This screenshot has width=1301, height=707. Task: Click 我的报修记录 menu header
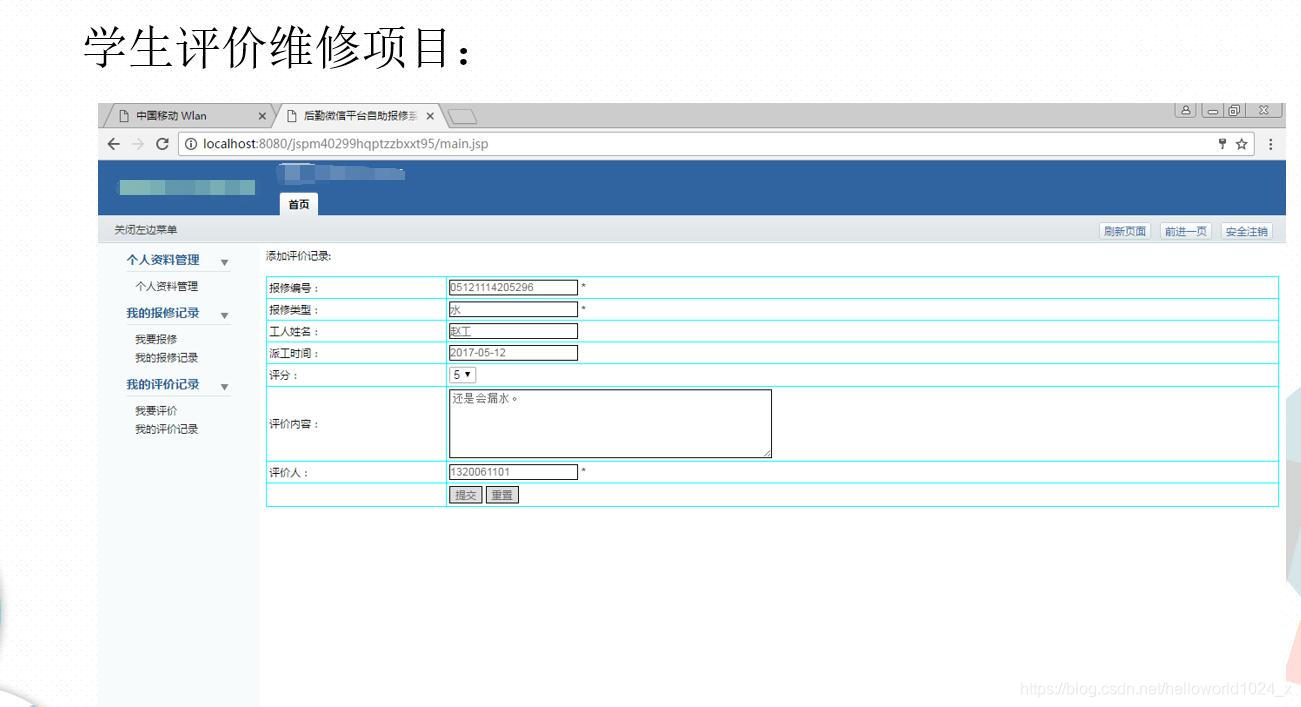163,313
